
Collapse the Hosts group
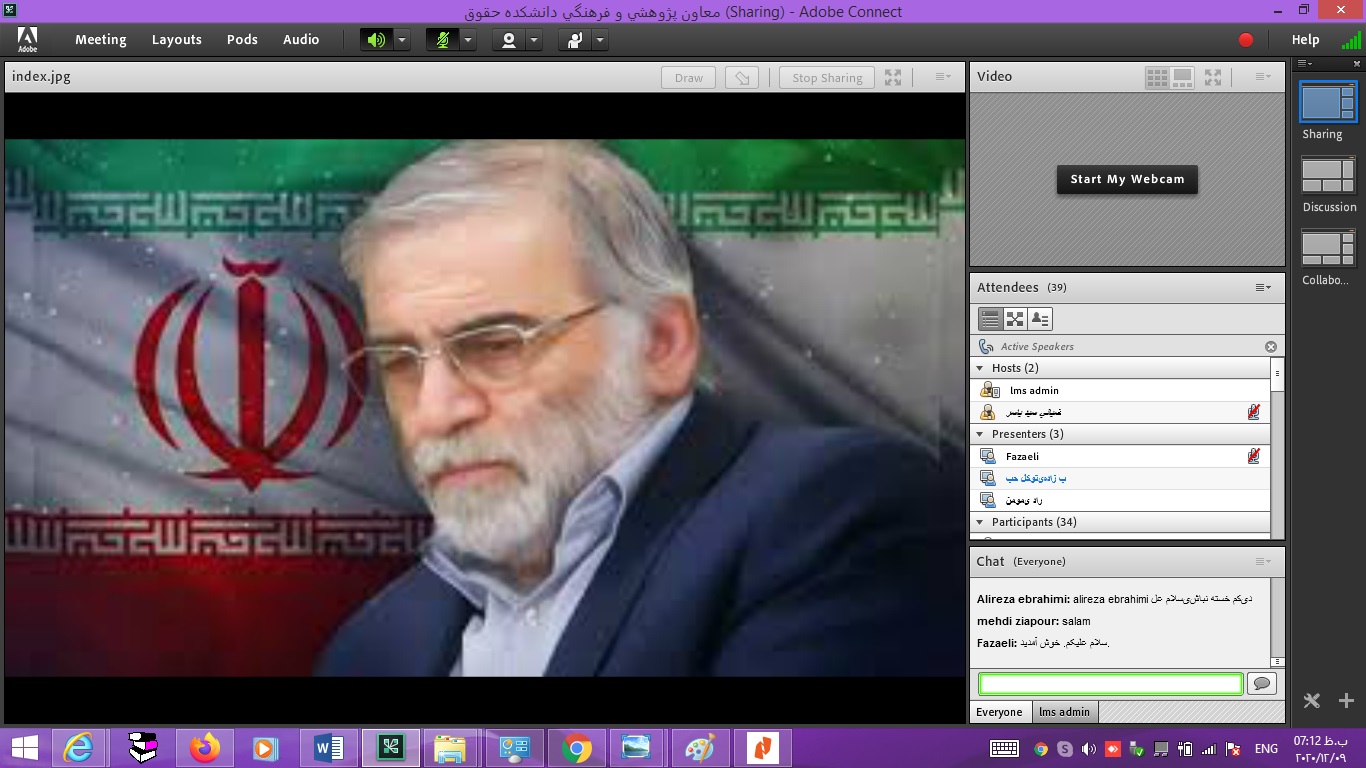coord(980,369)
